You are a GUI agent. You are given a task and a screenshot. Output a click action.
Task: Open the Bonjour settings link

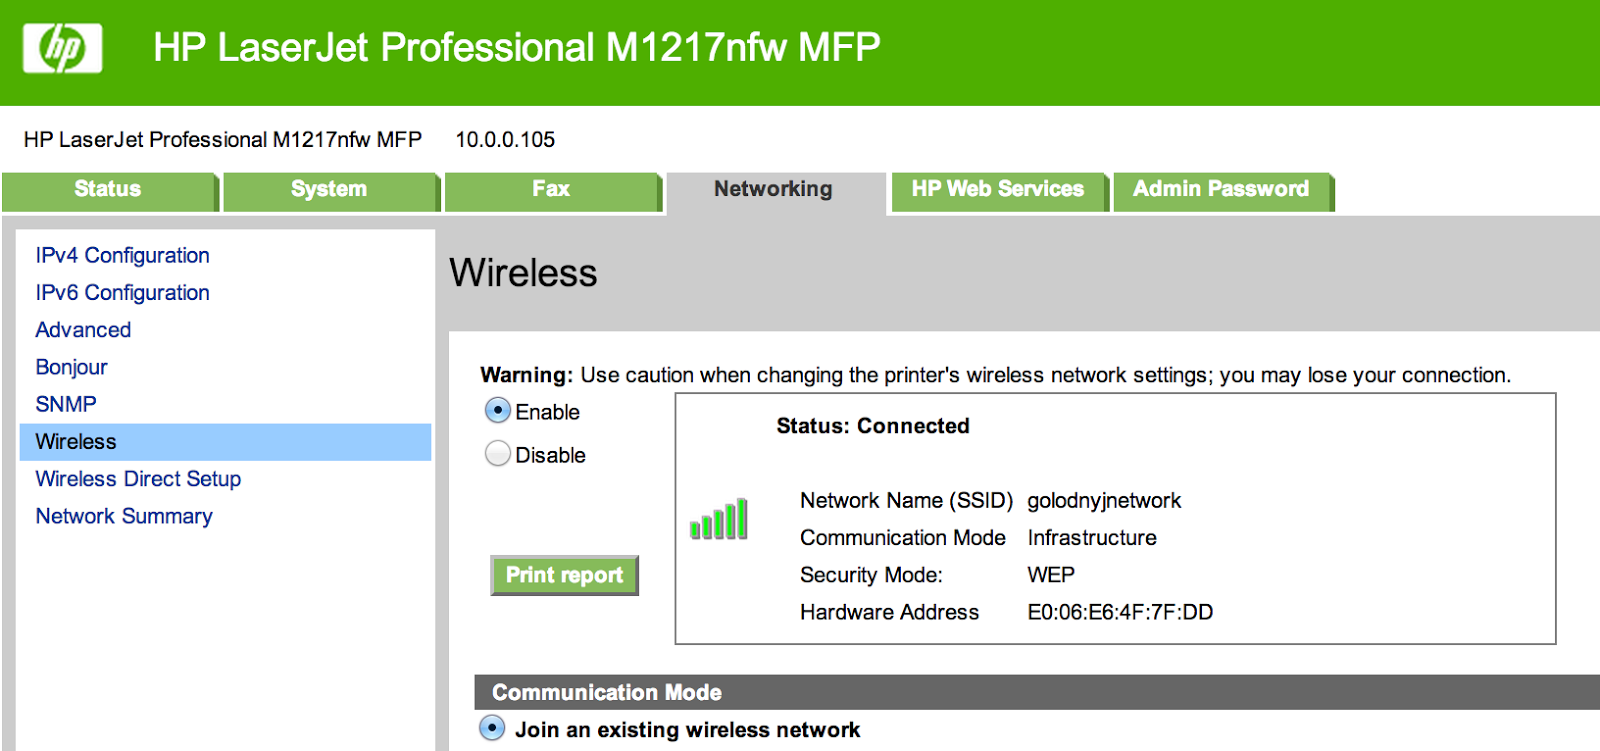click(x=71, y=367)
